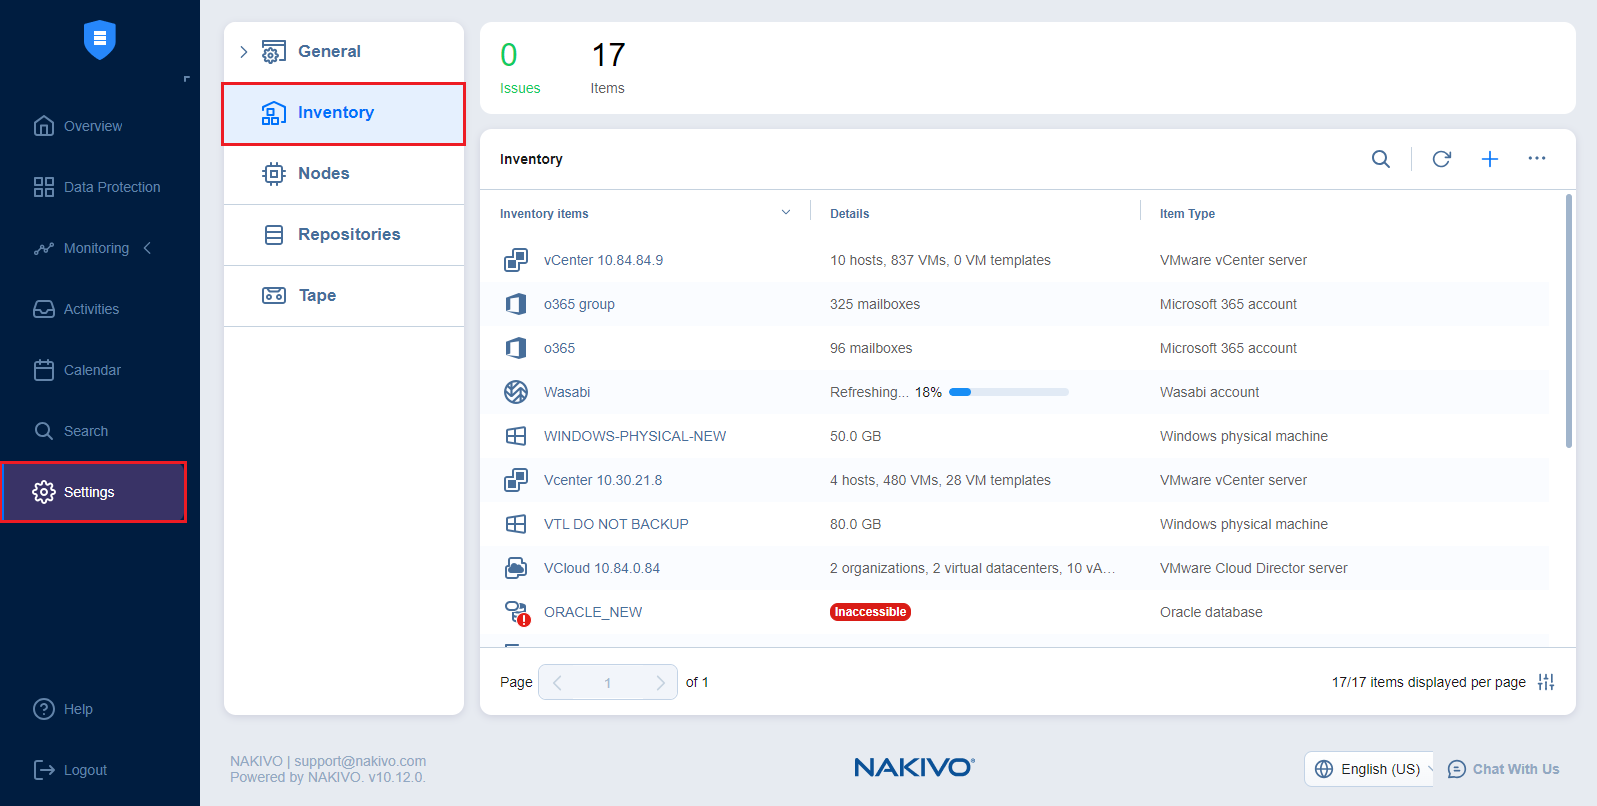The image size is (1597, 806).
Task: Click Chat With Us button
Action: (x=1504, y=769)
